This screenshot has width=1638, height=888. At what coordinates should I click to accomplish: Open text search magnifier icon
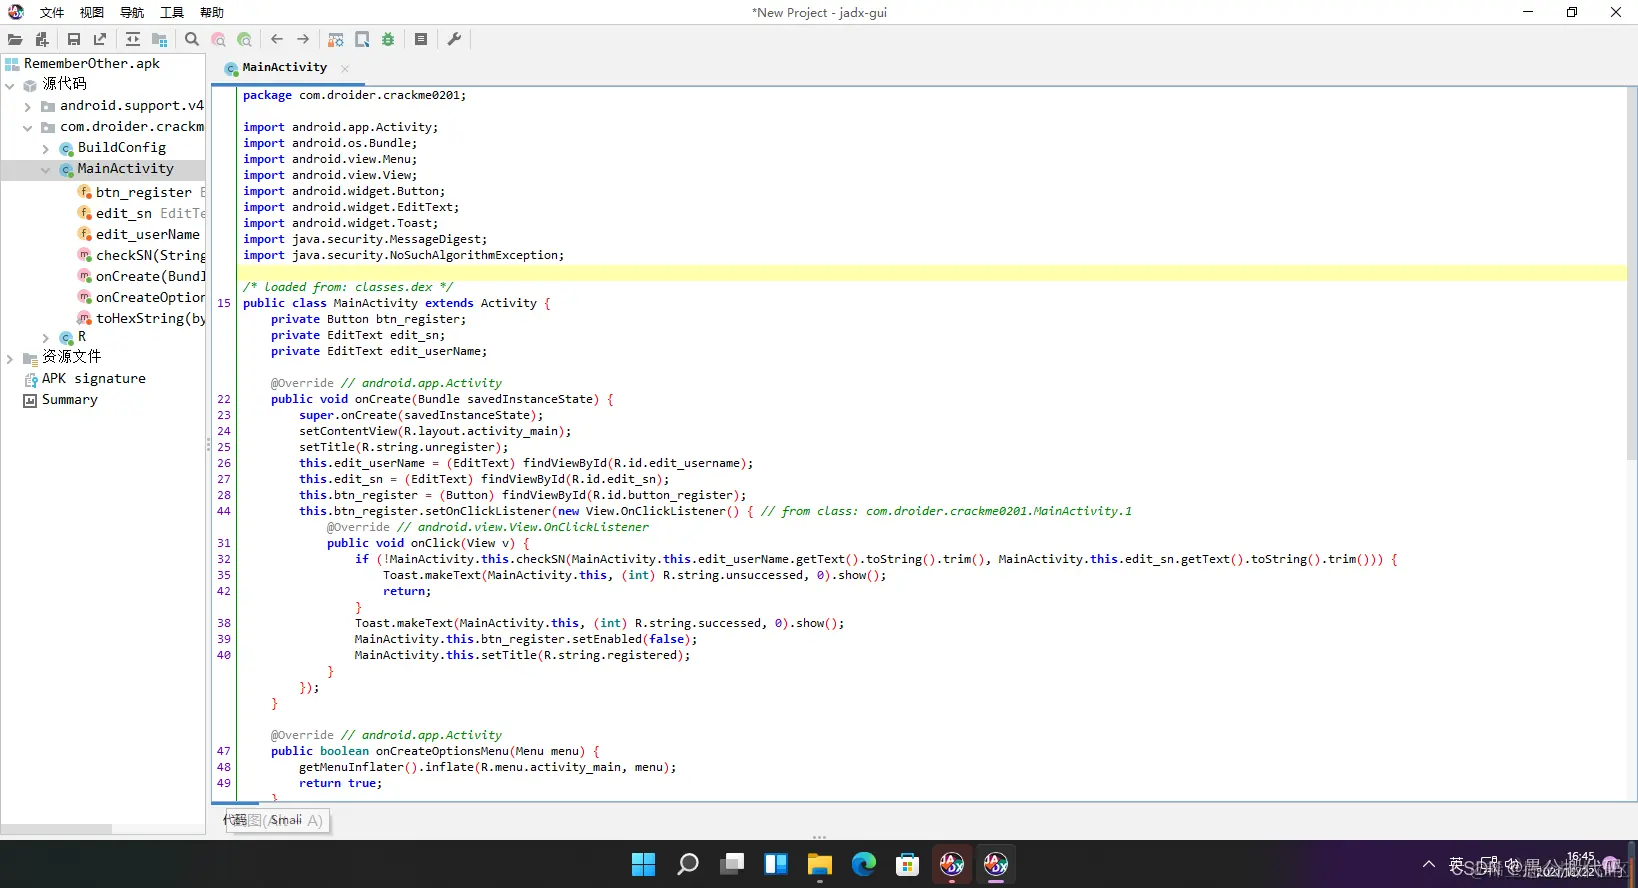coord(192,39)
